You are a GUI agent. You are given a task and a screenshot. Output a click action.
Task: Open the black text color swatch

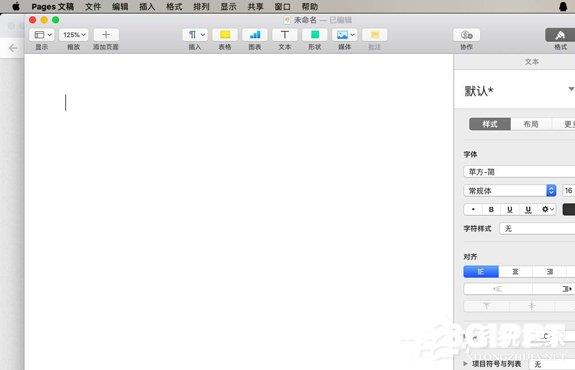(x=569, y=209)
